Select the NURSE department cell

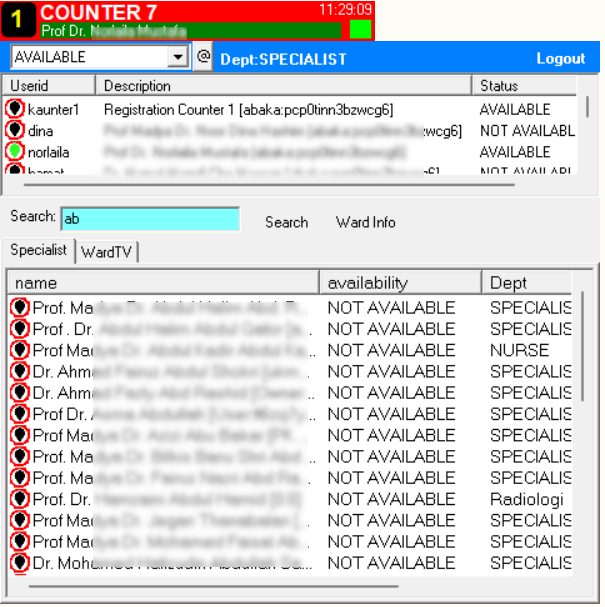[519, 350]
